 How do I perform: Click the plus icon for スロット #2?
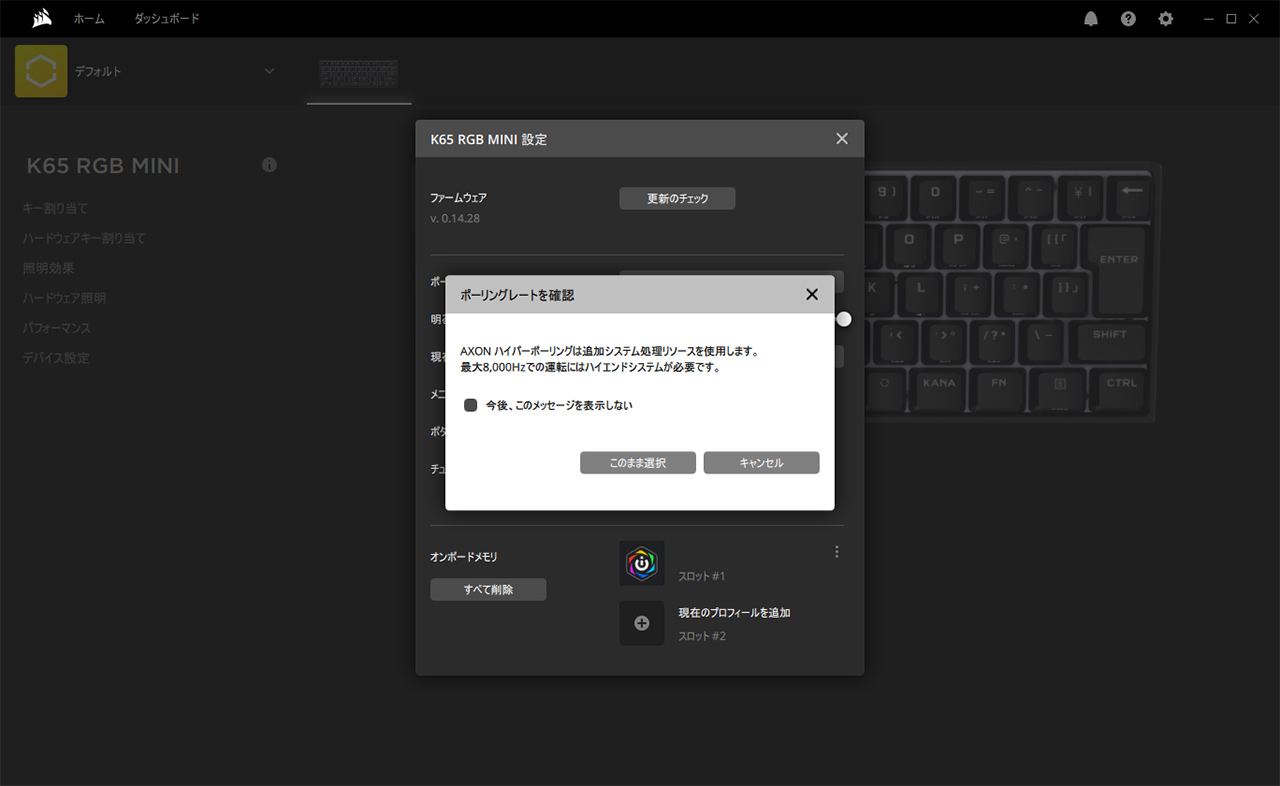click(x=642, y=623)
